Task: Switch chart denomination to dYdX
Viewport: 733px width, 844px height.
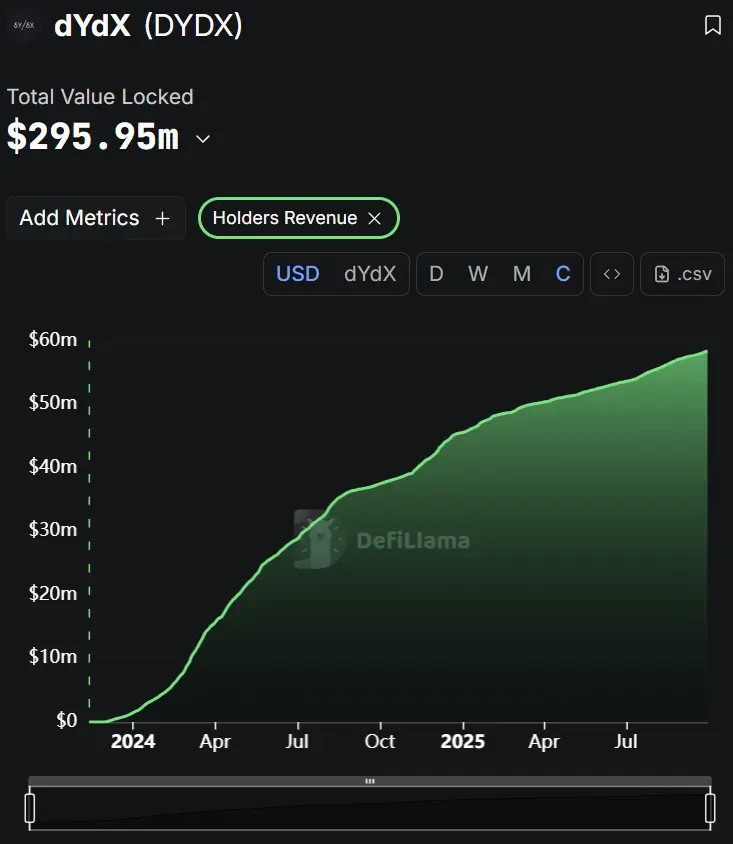Action: click(370, 274)
